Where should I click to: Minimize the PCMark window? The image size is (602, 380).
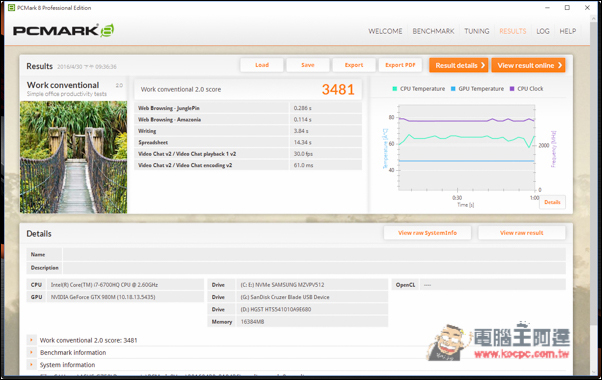pos(547,8)
